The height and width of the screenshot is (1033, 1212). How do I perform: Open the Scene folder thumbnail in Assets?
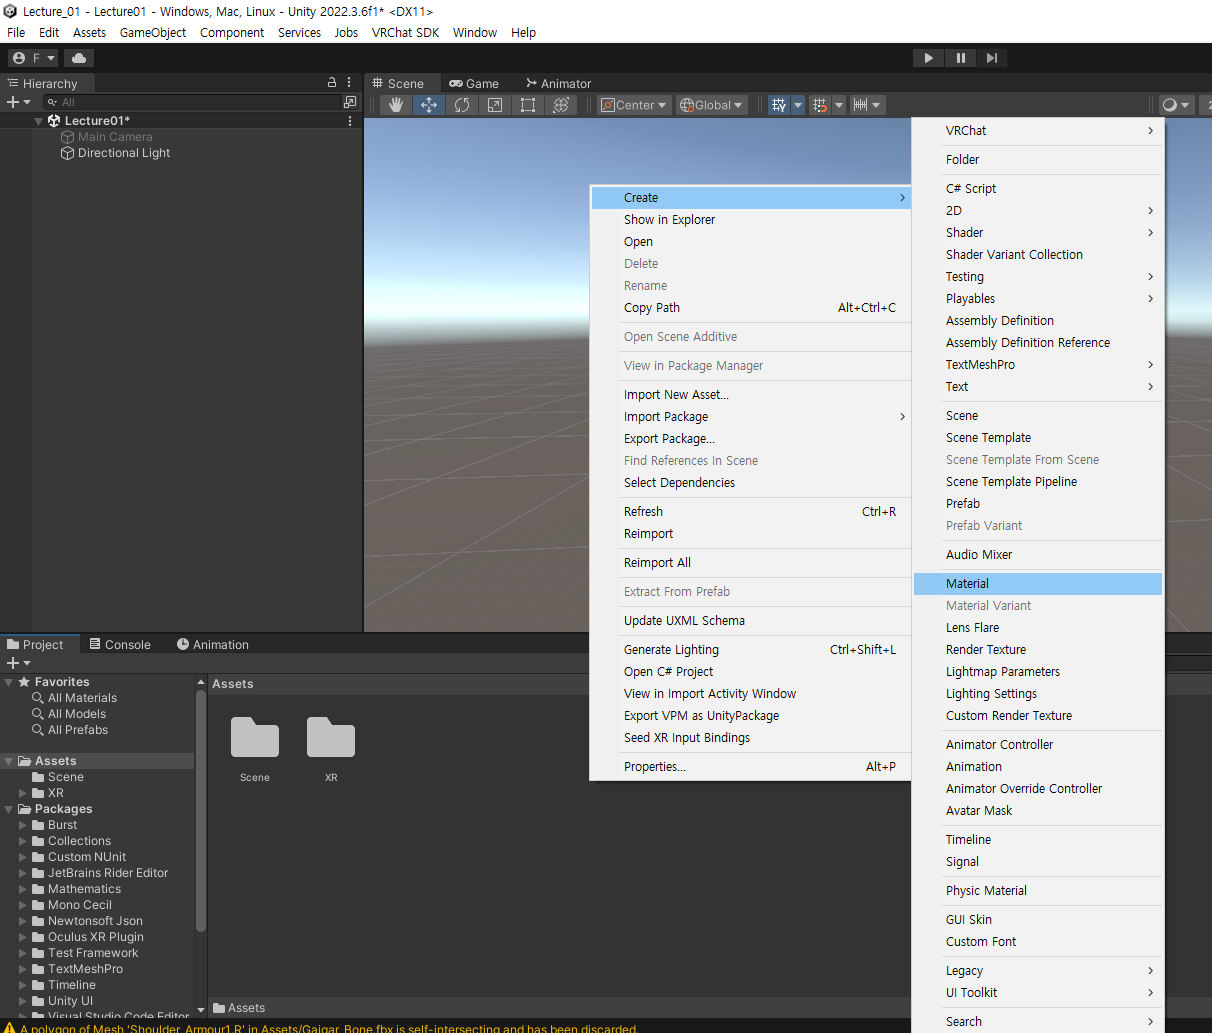255,737
